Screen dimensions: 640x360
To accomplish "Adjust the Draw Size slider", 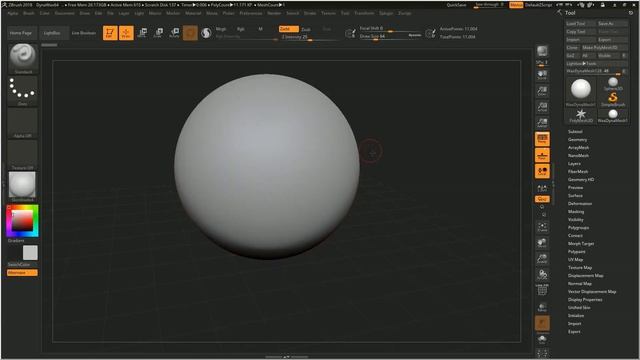I will (390, 36).
